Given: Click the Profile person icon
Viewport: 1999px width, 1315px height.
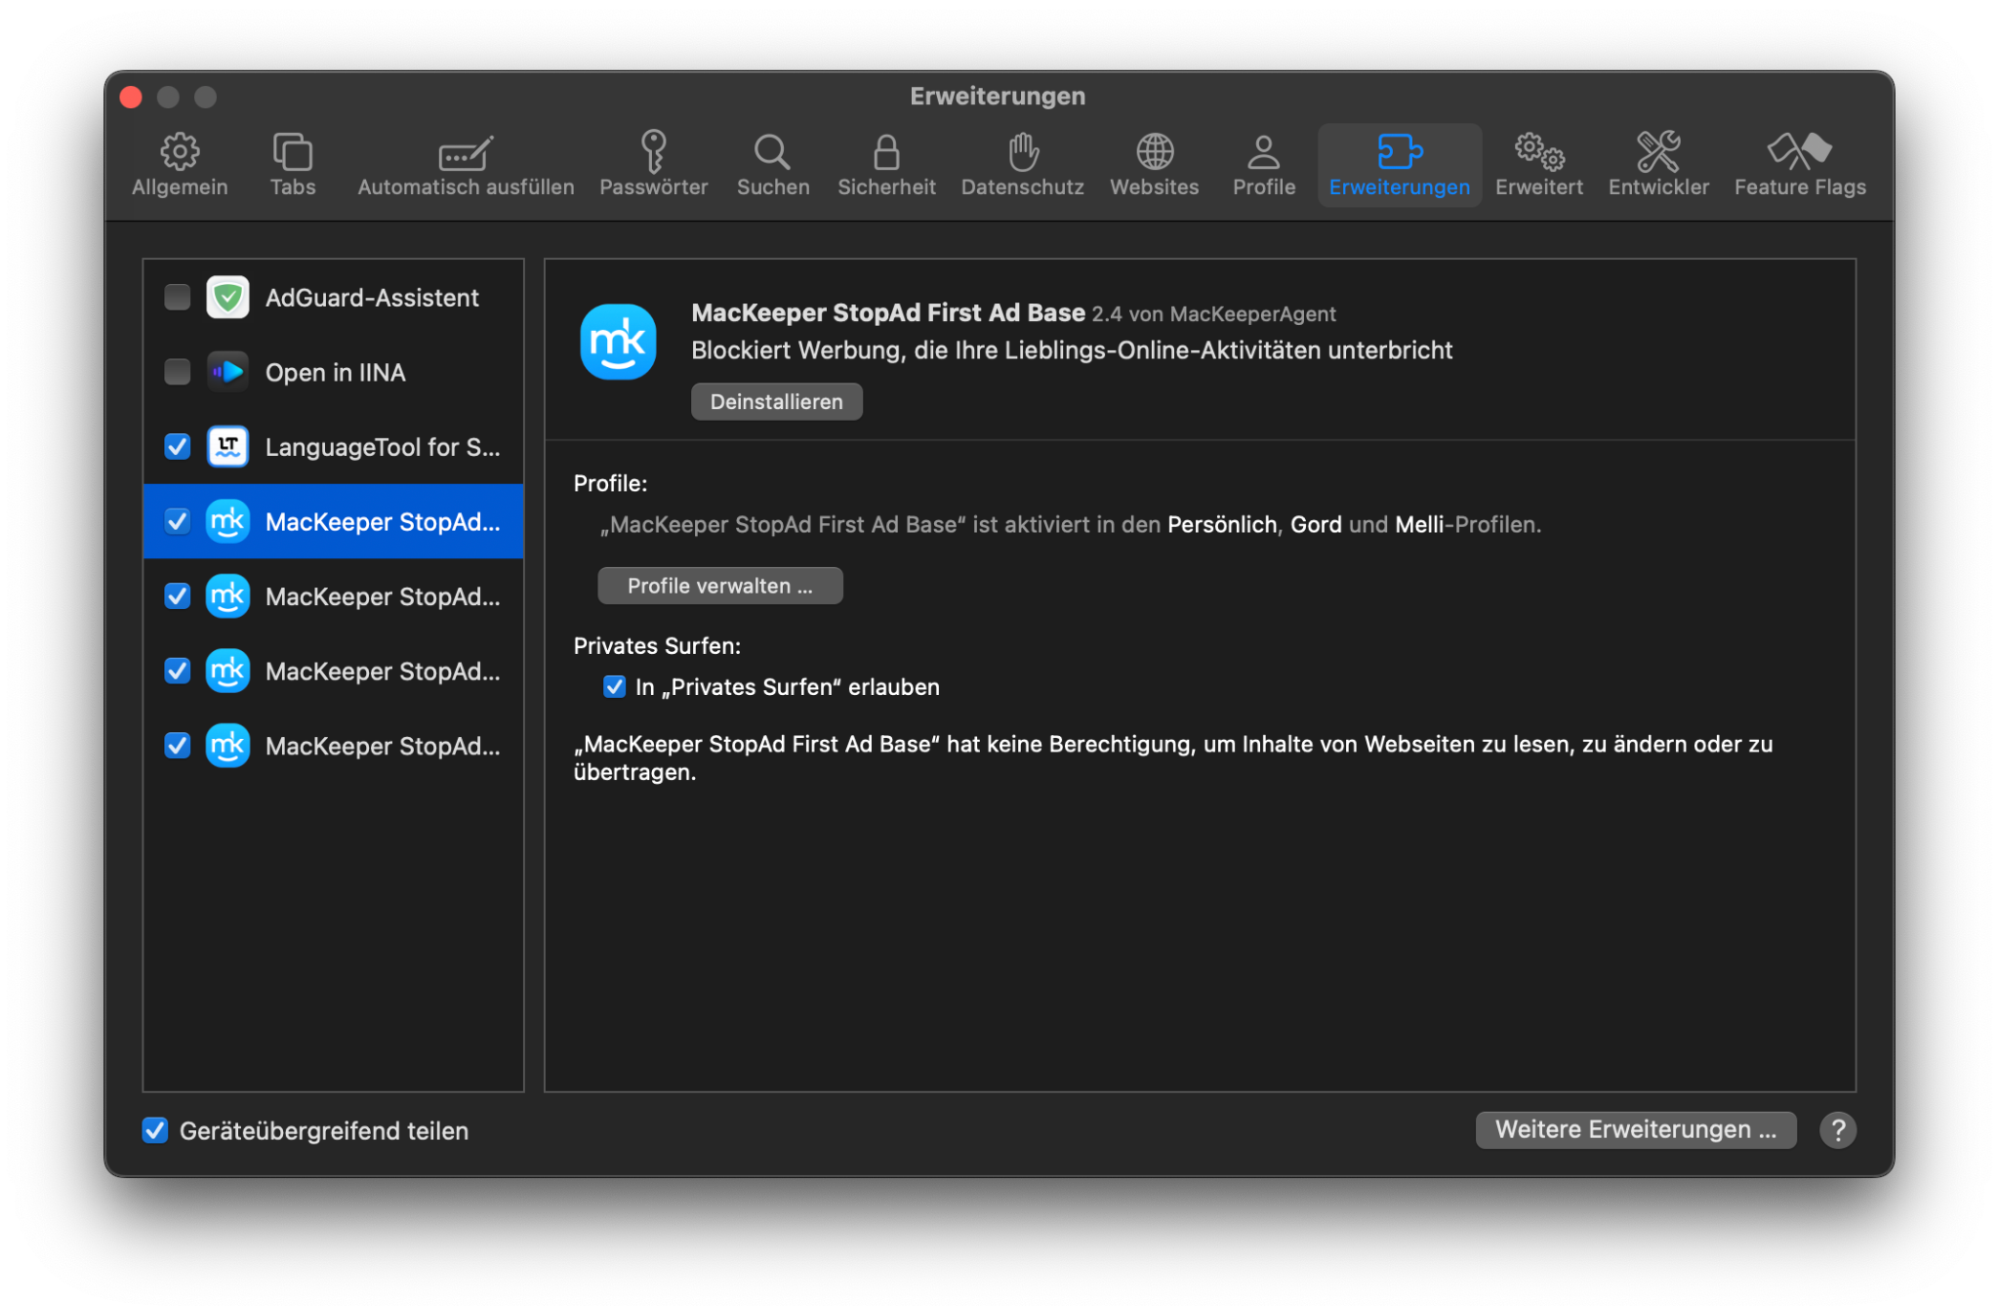Looking at the screenshot, I should tap(1263, 152).
